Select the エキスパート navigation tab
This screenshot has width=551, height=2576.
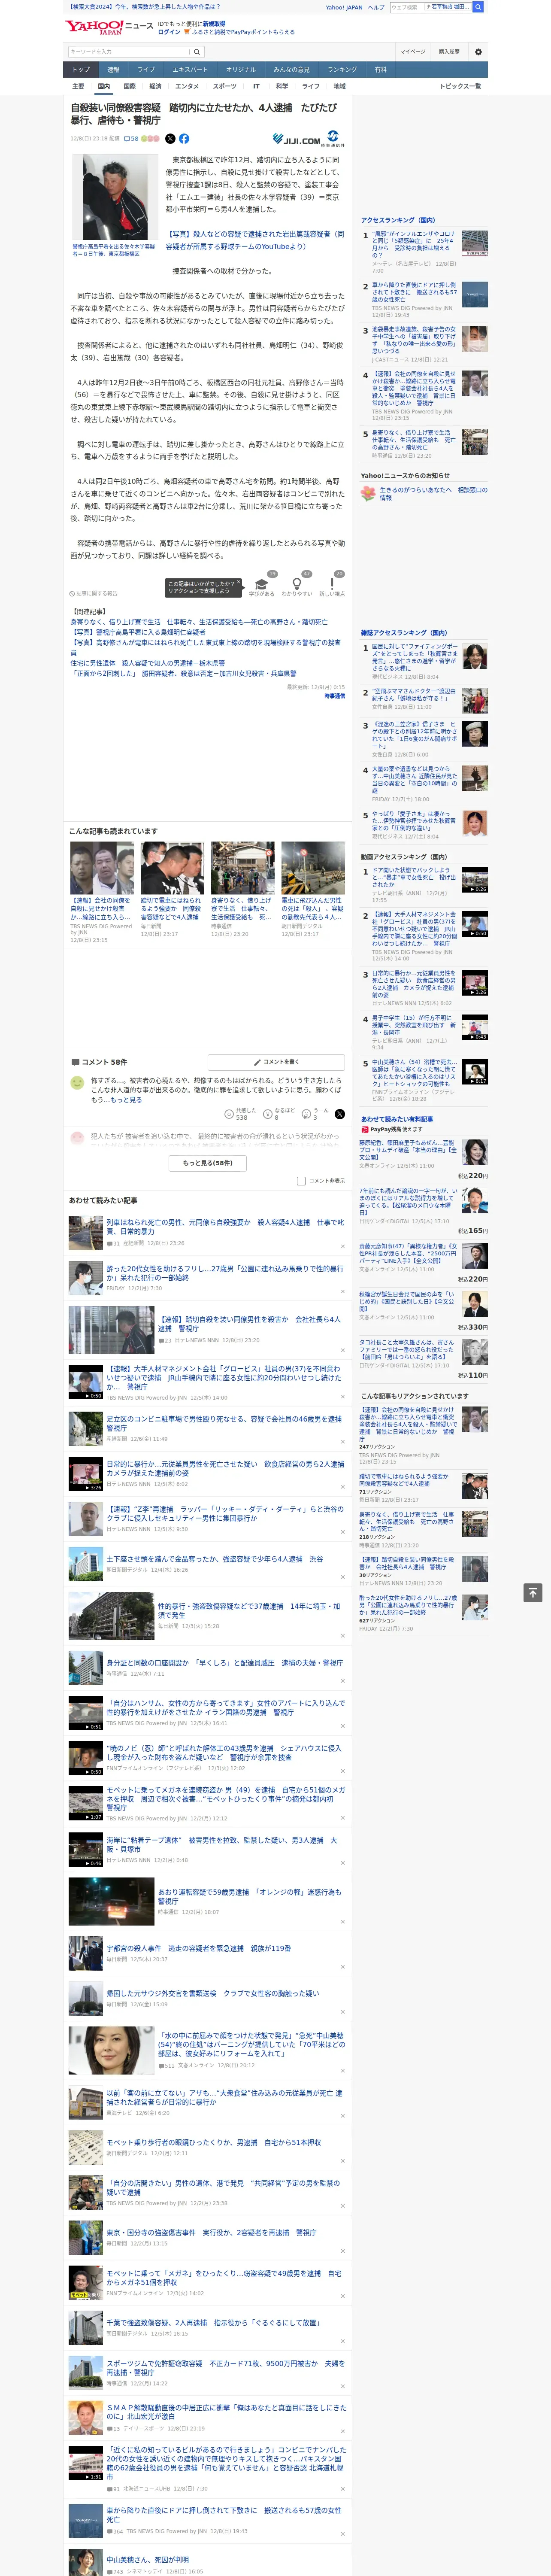190,70
